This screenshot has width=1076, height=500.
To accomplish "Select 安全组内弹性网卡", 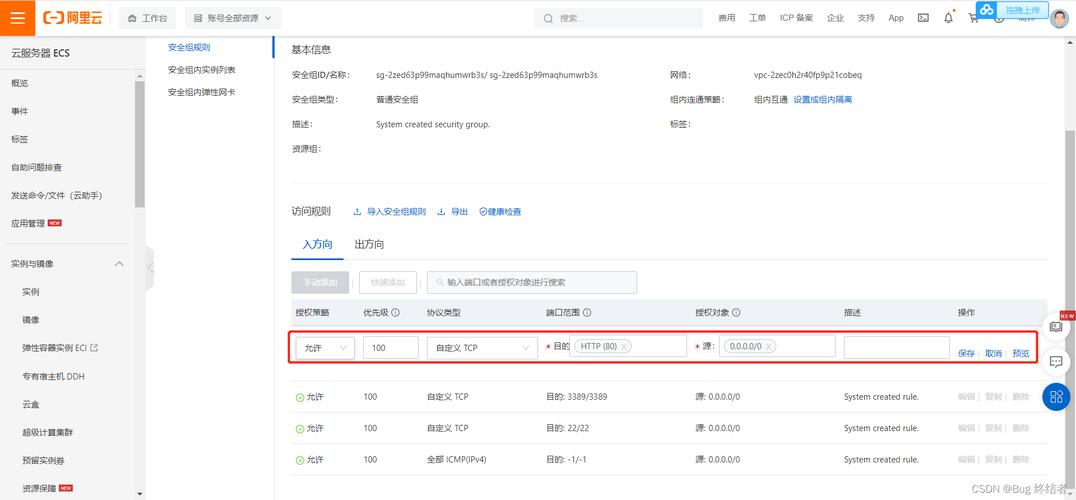I will (202, 92).
